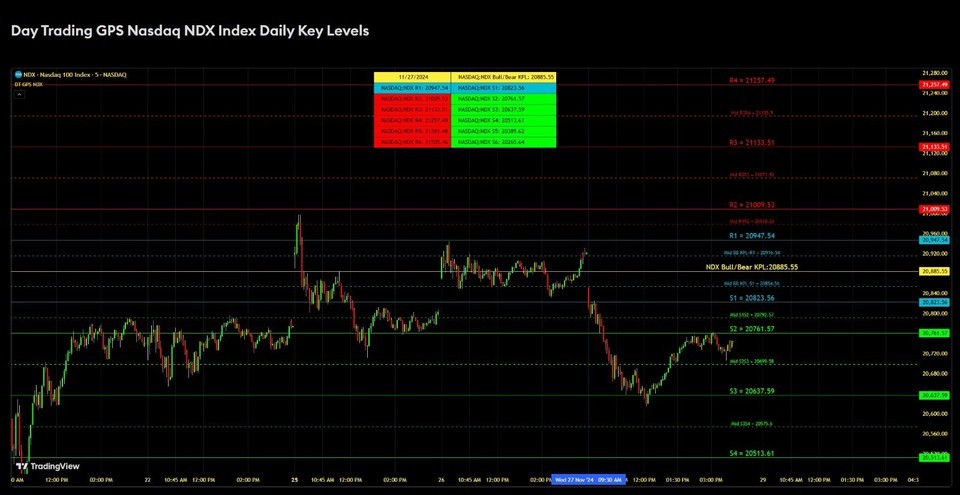Click the 20,680.00 price scale value
This screenshot has width=960, height=495.
coord(934,374)
